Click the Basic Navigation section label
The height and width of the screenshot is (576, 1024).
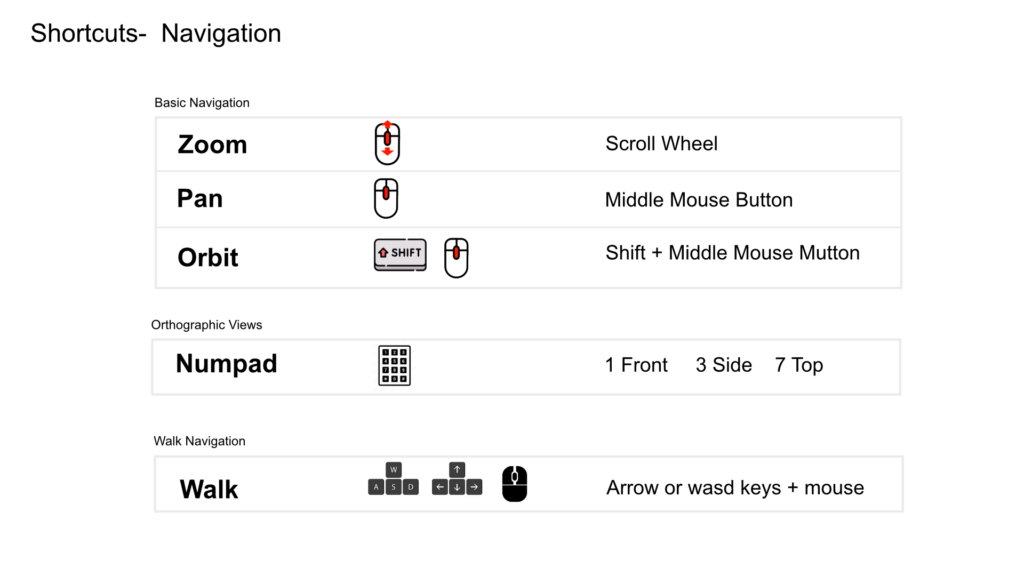coord(202,103)
